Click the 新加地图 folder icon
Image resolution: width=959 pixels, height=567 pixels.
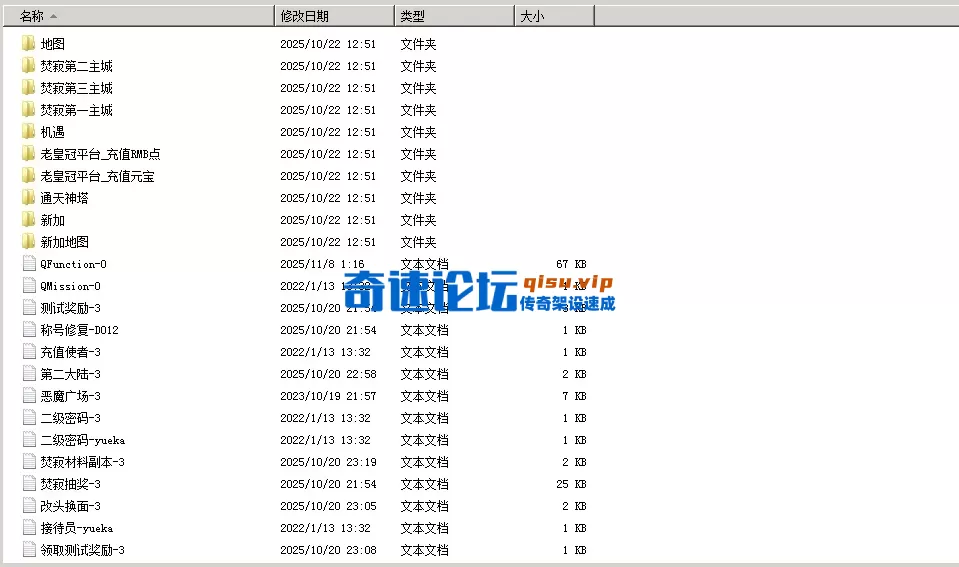(28, 242)
